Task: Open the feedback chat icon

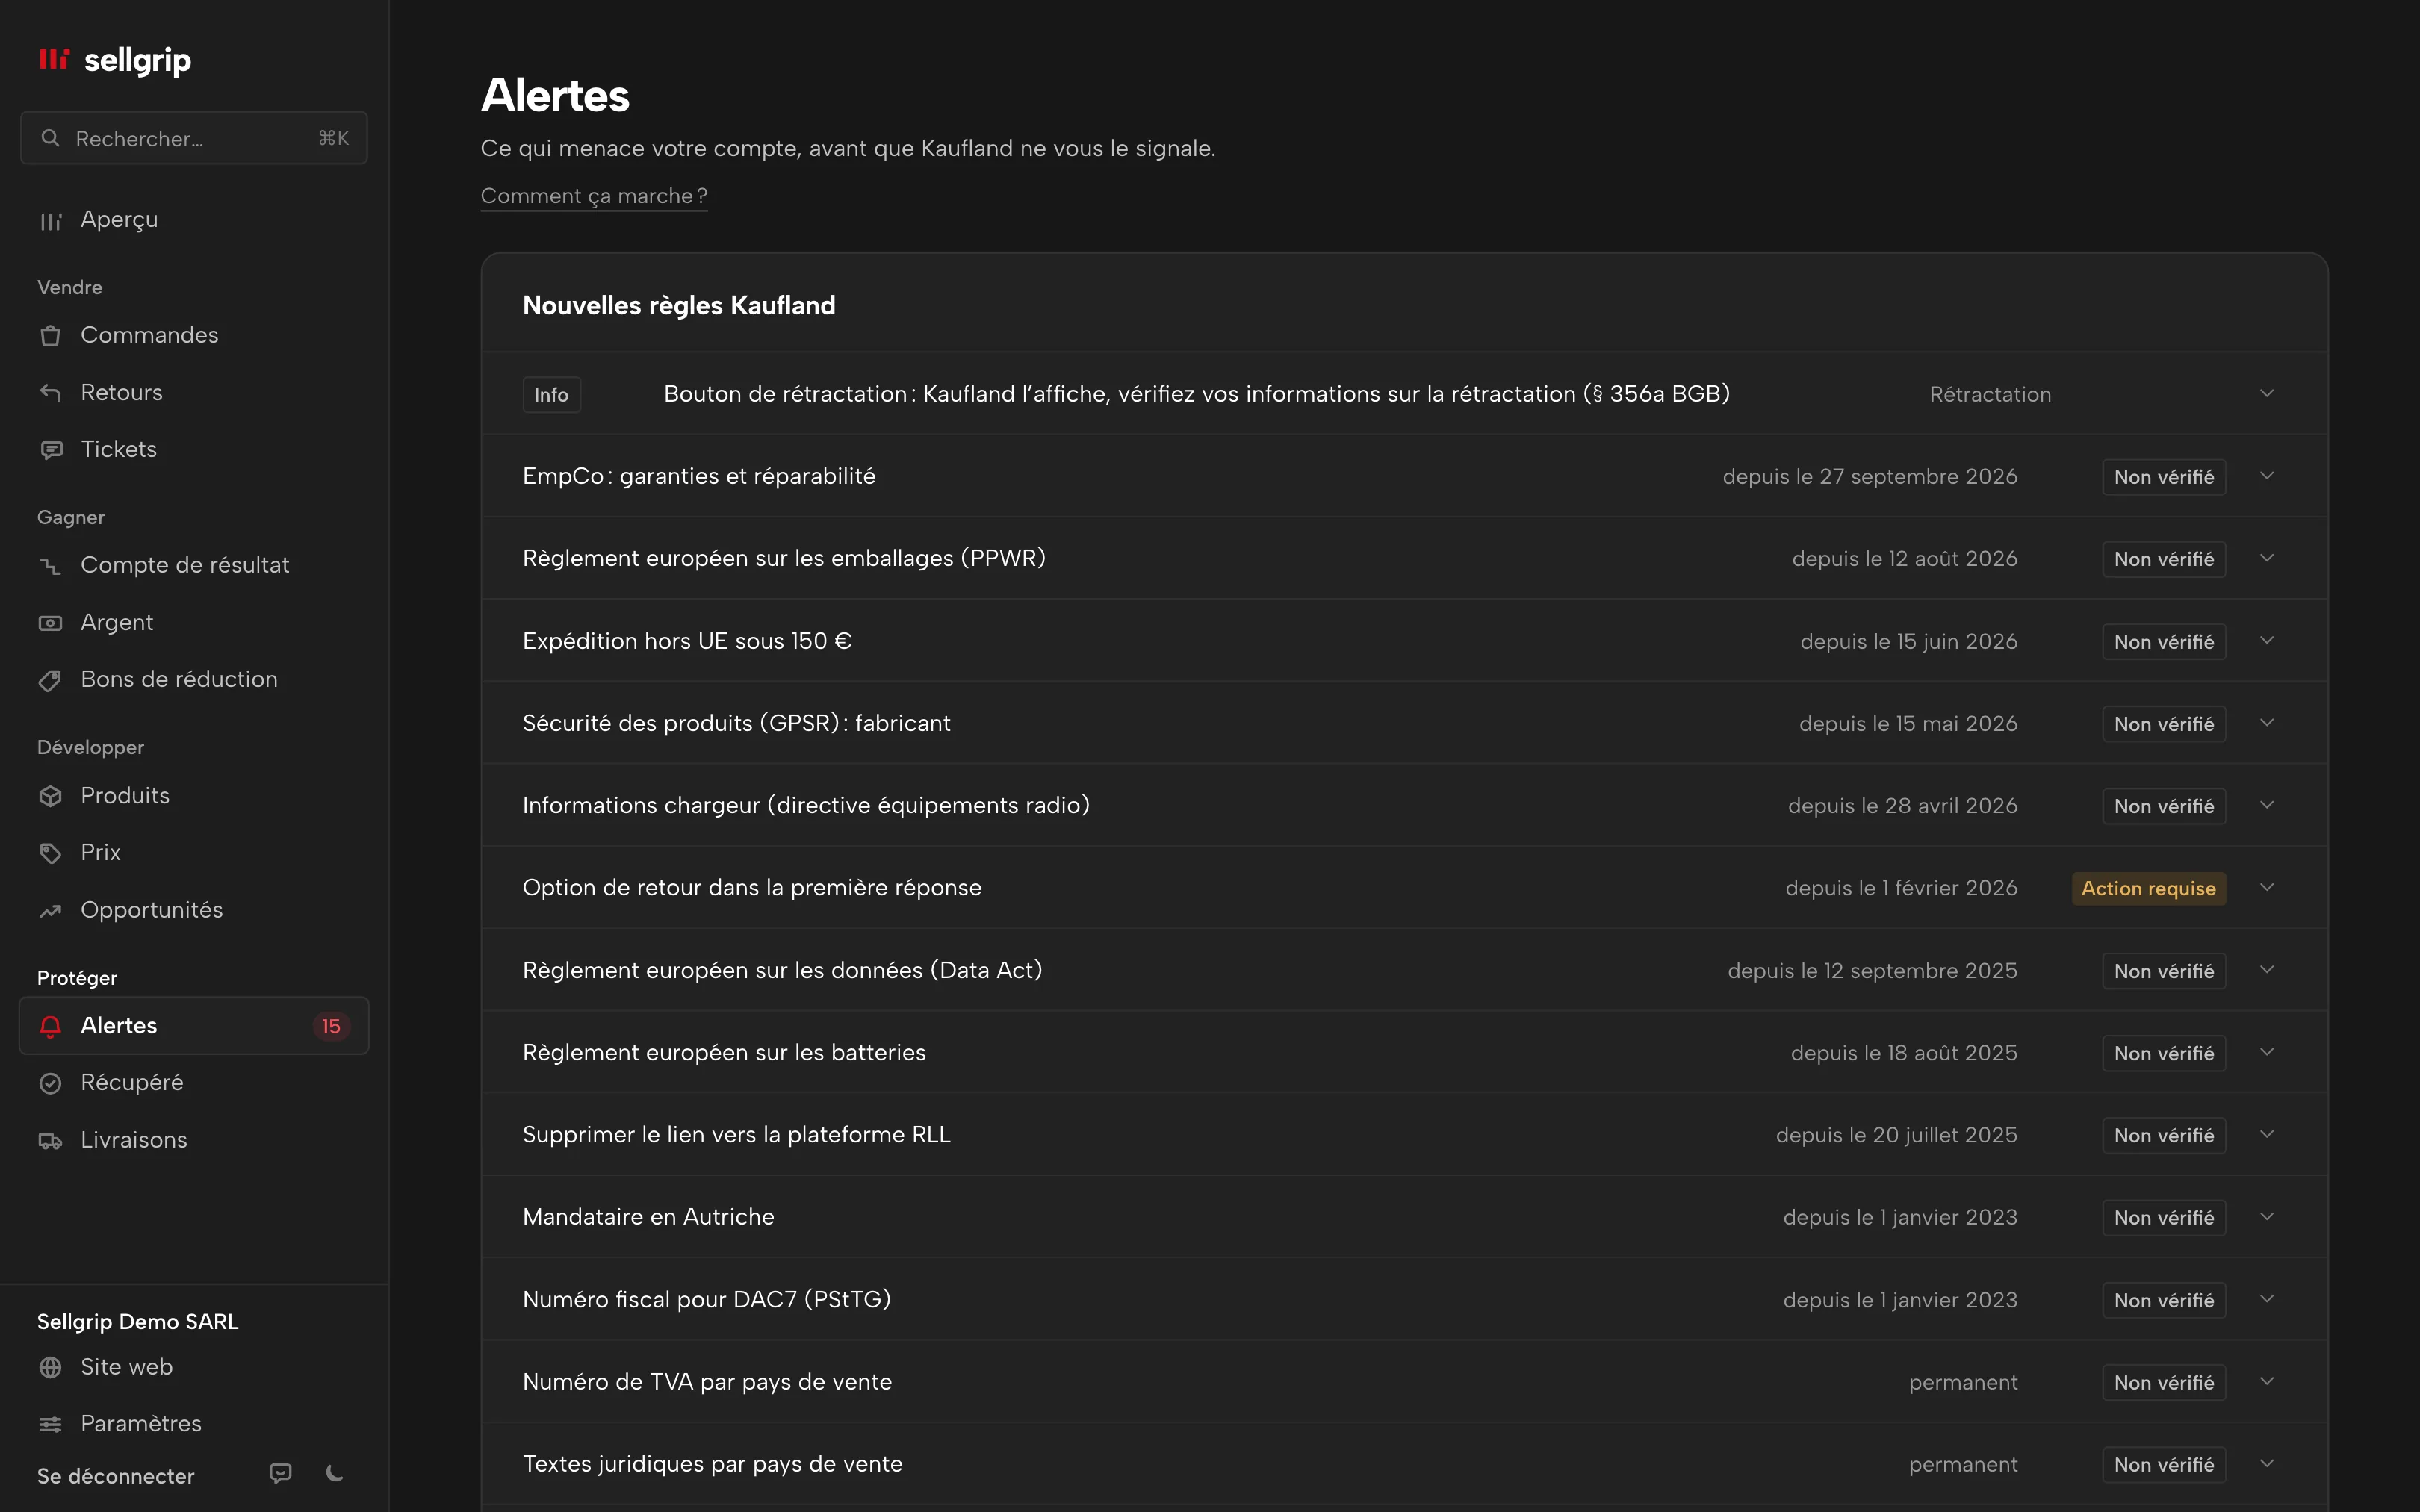Action: (281, 1473)
